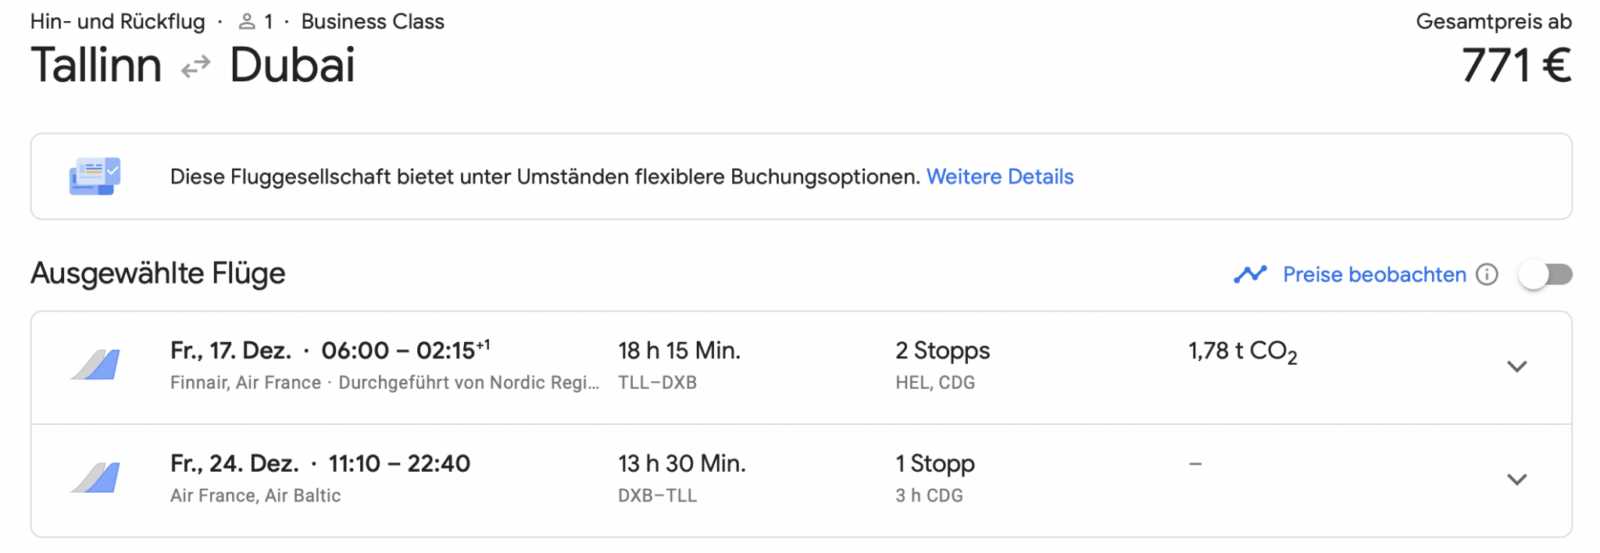Viewport: 1600px width, 553px height.
Task: Select the 1,78 t CO2 emissions value
Action: [x=1242, y=352]
